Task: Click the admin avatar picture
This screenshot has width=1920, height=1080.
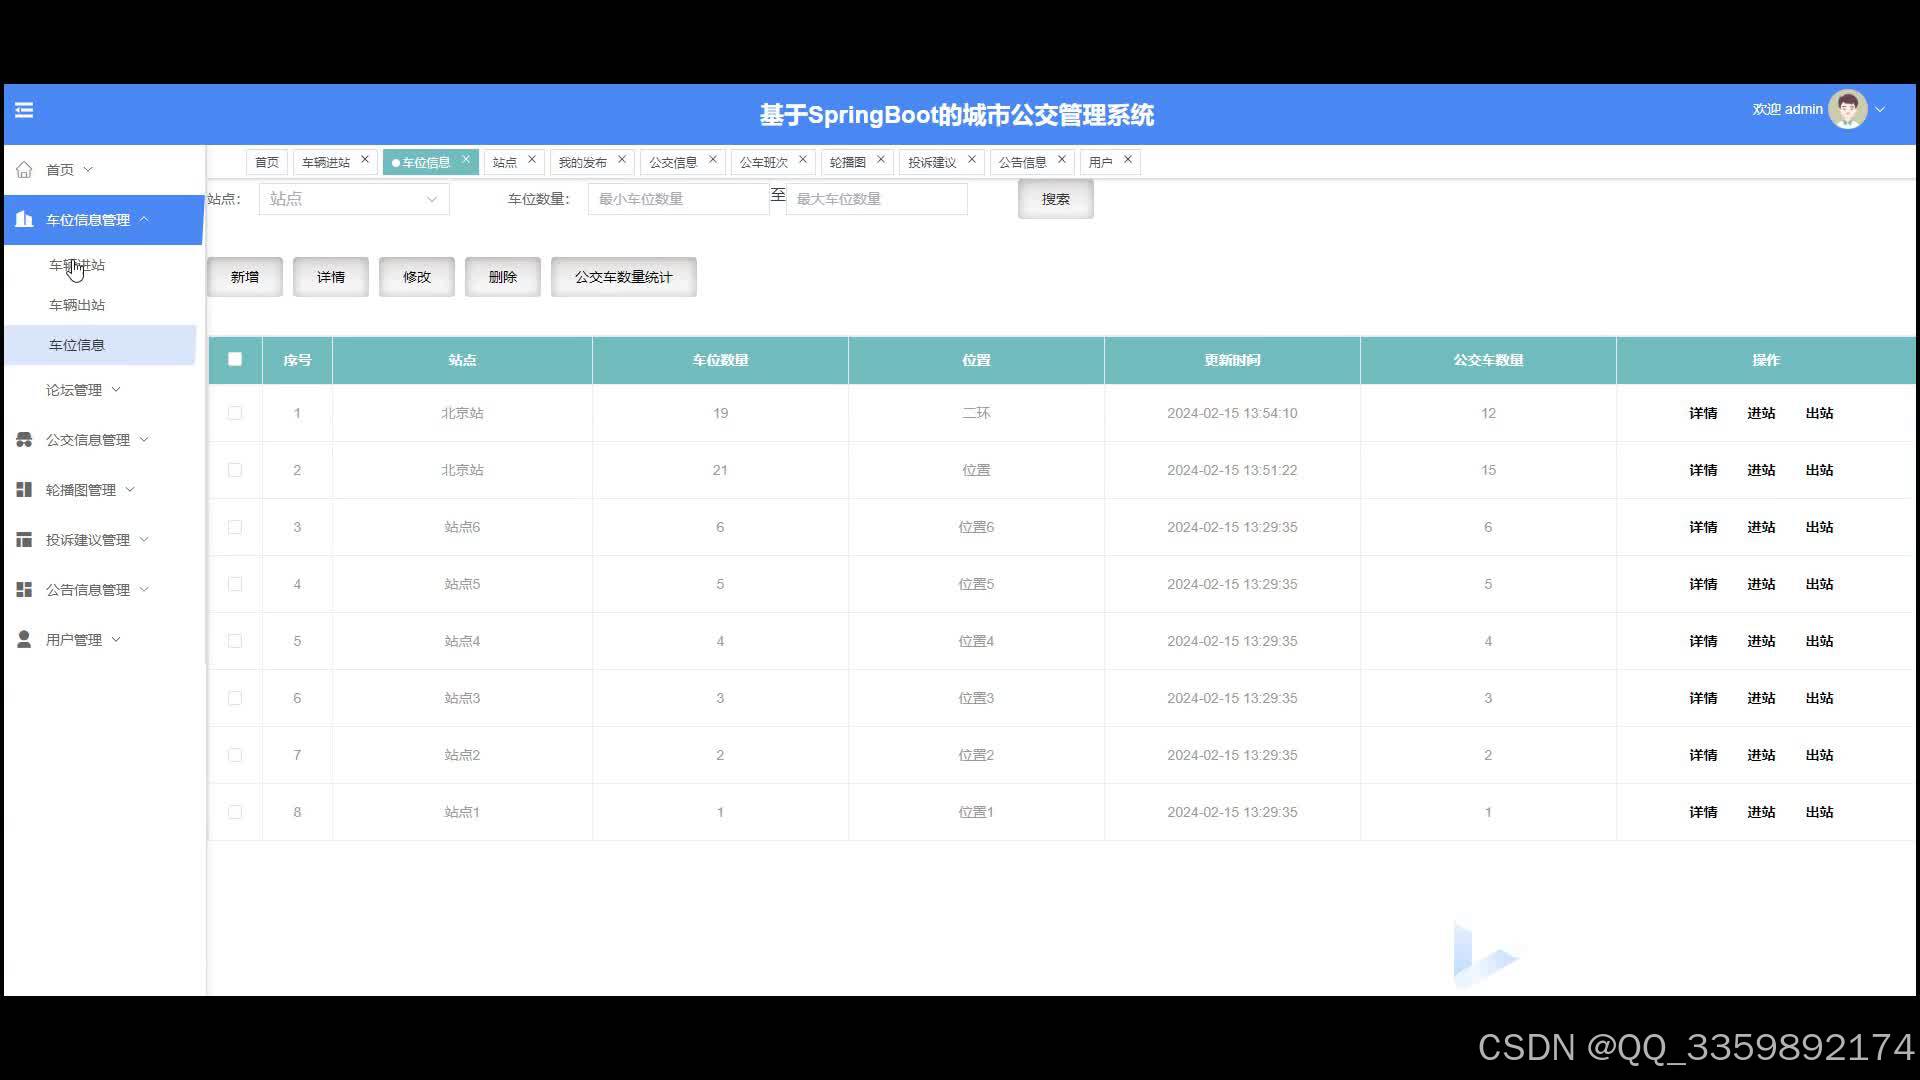Action: [1847, 110]
